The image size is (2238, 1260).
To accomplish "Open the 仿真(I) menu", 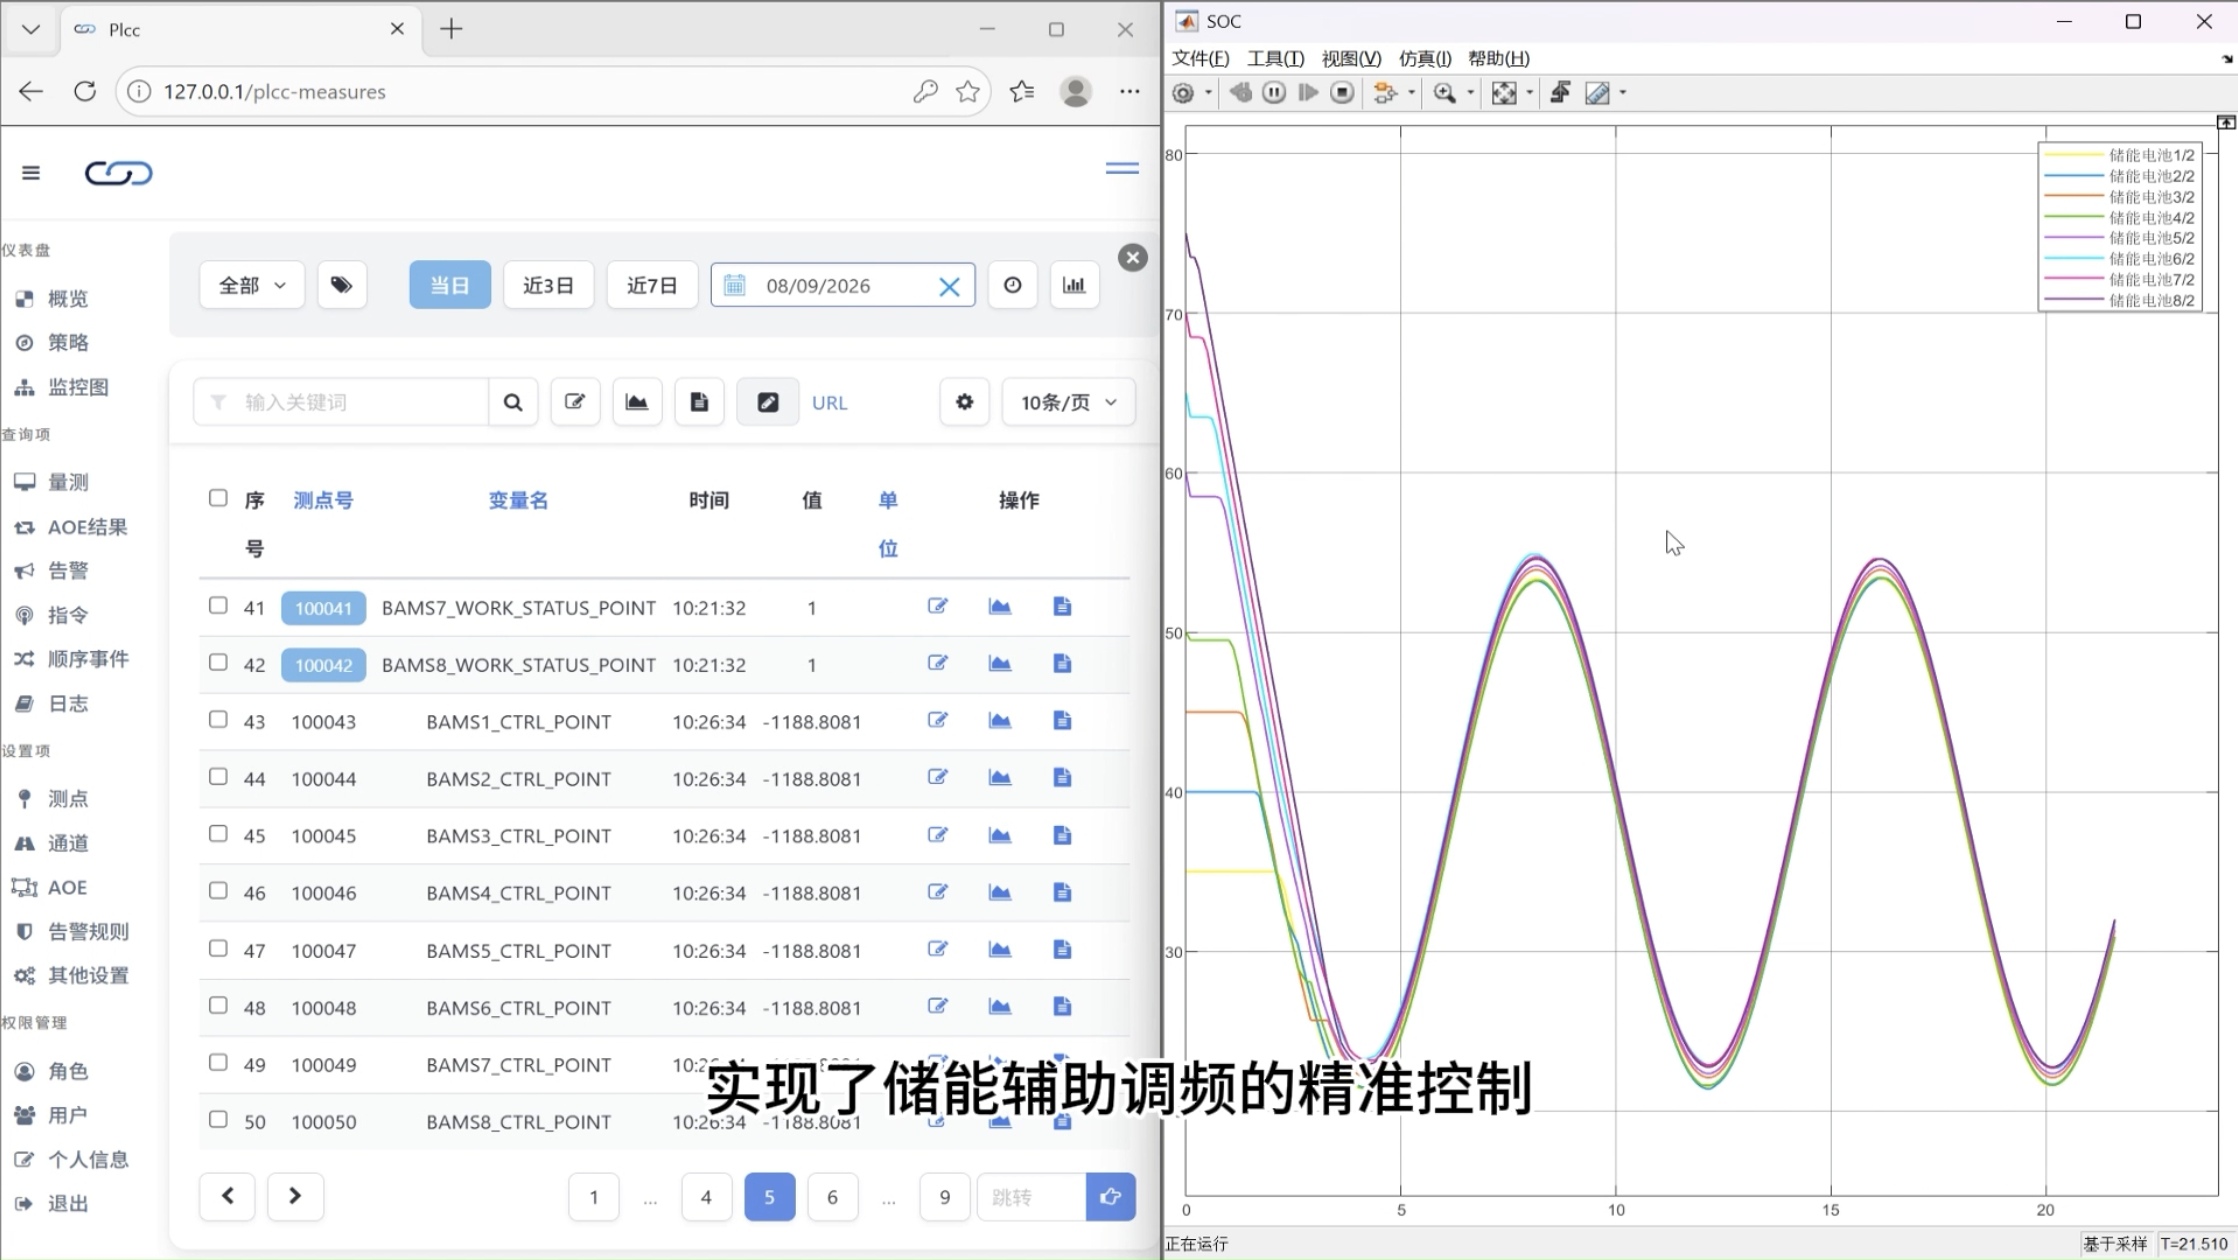I will tap(1424, 58).
